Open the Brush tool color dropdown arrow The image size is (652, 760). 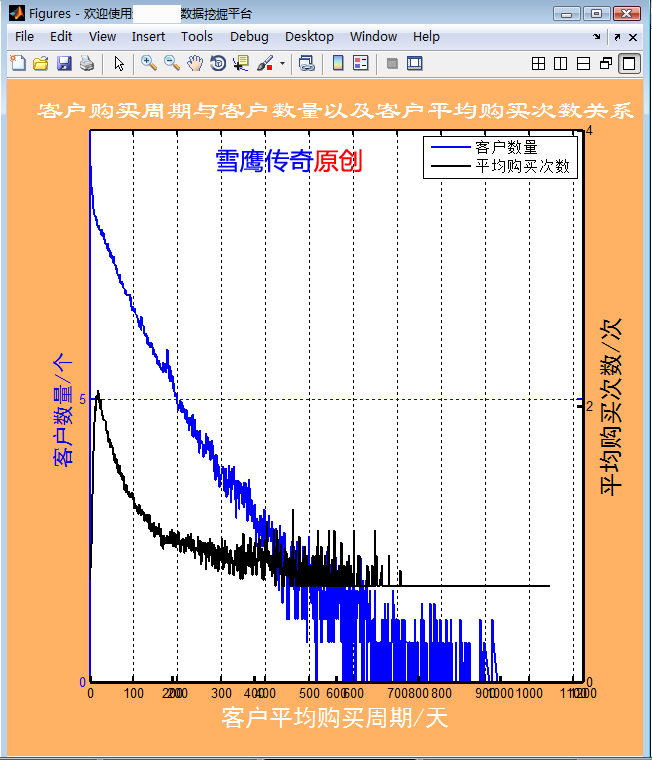click(x=282, y=64)
